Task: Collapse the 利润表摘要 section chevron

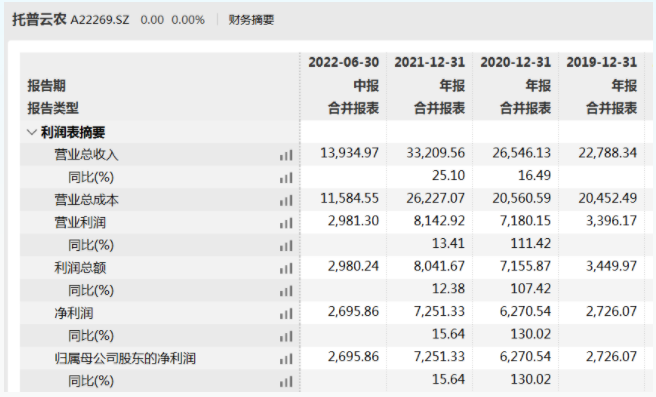Action: tap(32, 133)
